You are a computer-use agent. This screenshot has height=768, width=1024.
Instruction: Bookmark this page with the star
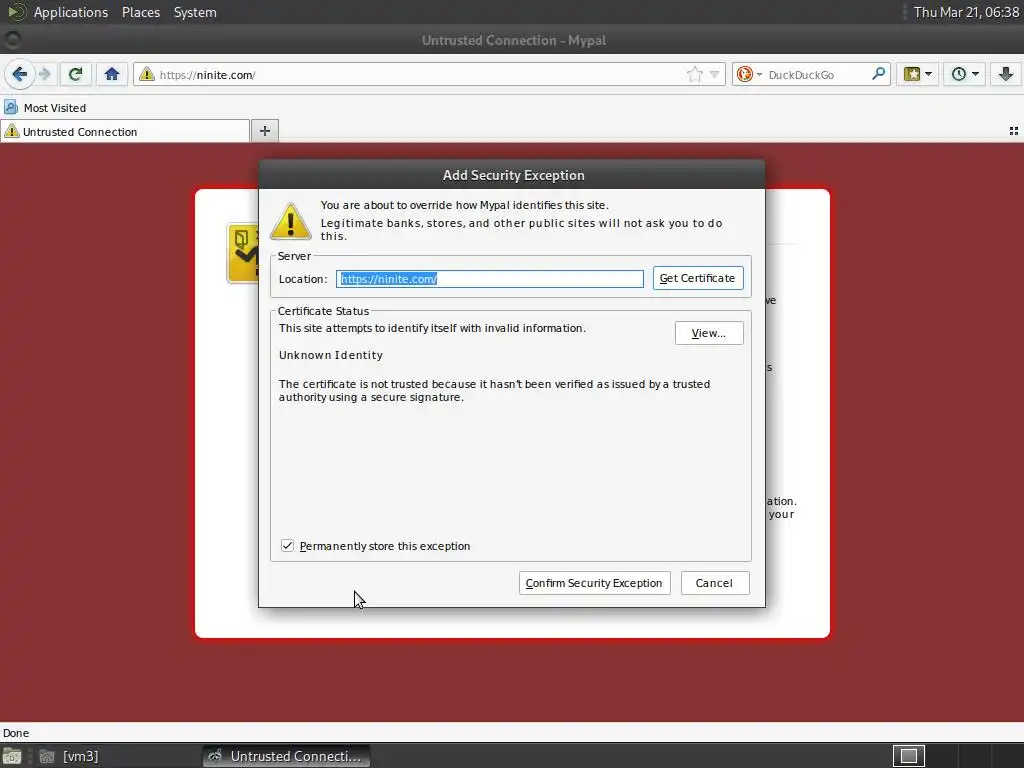click(694, 74)
